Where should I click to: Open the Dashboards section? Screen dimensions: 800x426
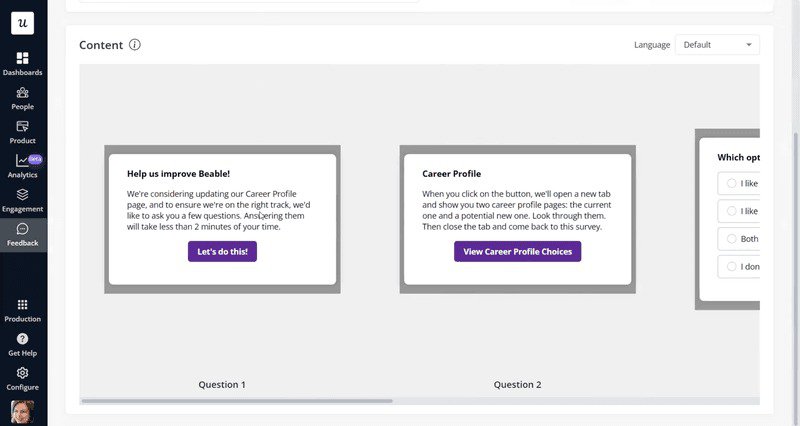pos(22,64)
